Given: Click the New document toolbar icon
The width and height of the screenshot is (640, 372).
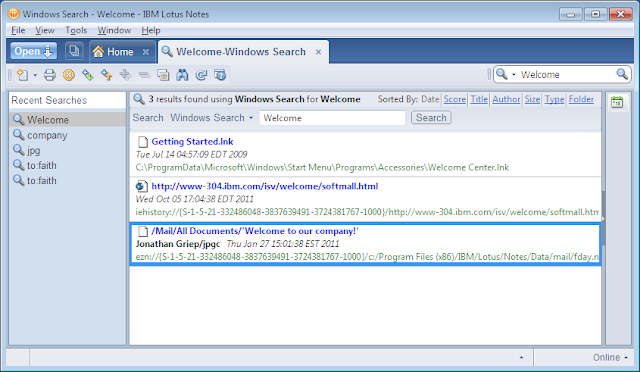Looking at the screenshot, I should (22, 75).
